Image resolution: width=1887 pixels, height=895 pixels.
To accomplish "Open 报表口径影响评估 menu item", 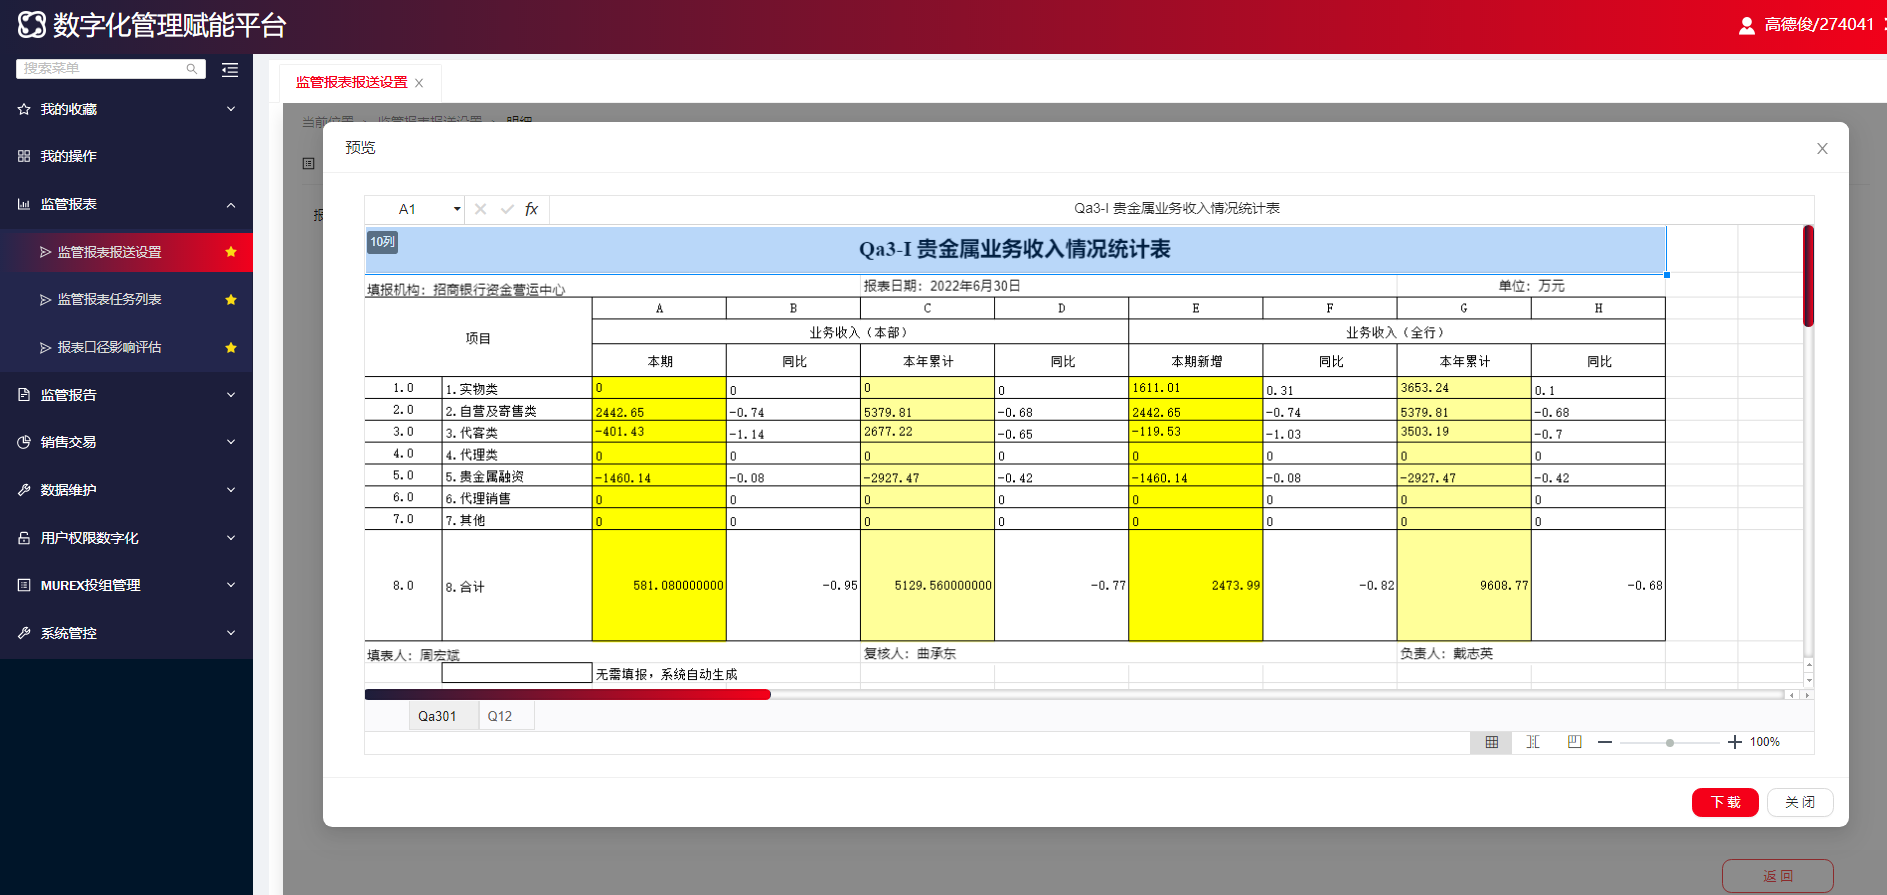I will [x=126, y=348].
